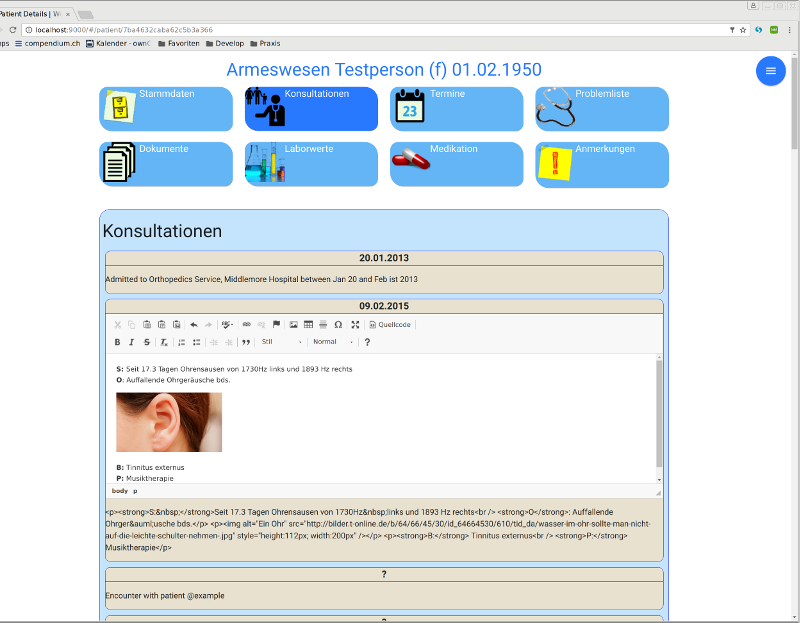
Task: Insert an anchor with the flag icon
Action: (276, 325)
